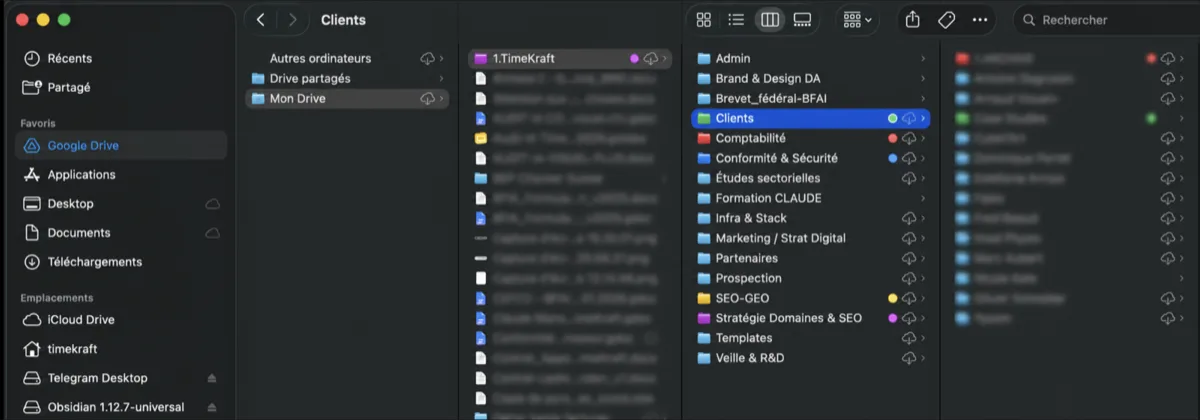Click the cloud icon on the SEO-GEO row
The height and width of the screenshot is (420, 1200).
tap(909, 299)
